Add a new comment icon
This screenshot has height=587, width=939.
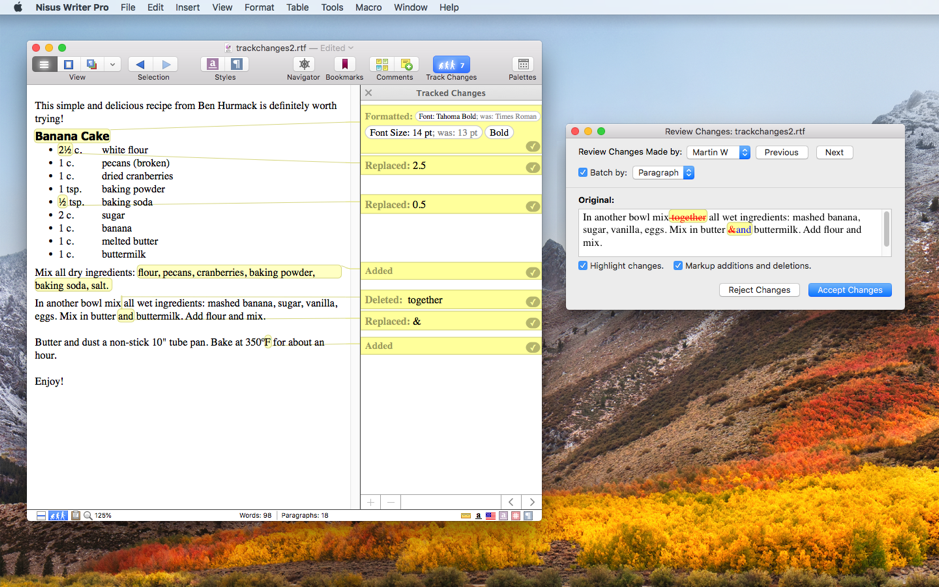(407, 64)
